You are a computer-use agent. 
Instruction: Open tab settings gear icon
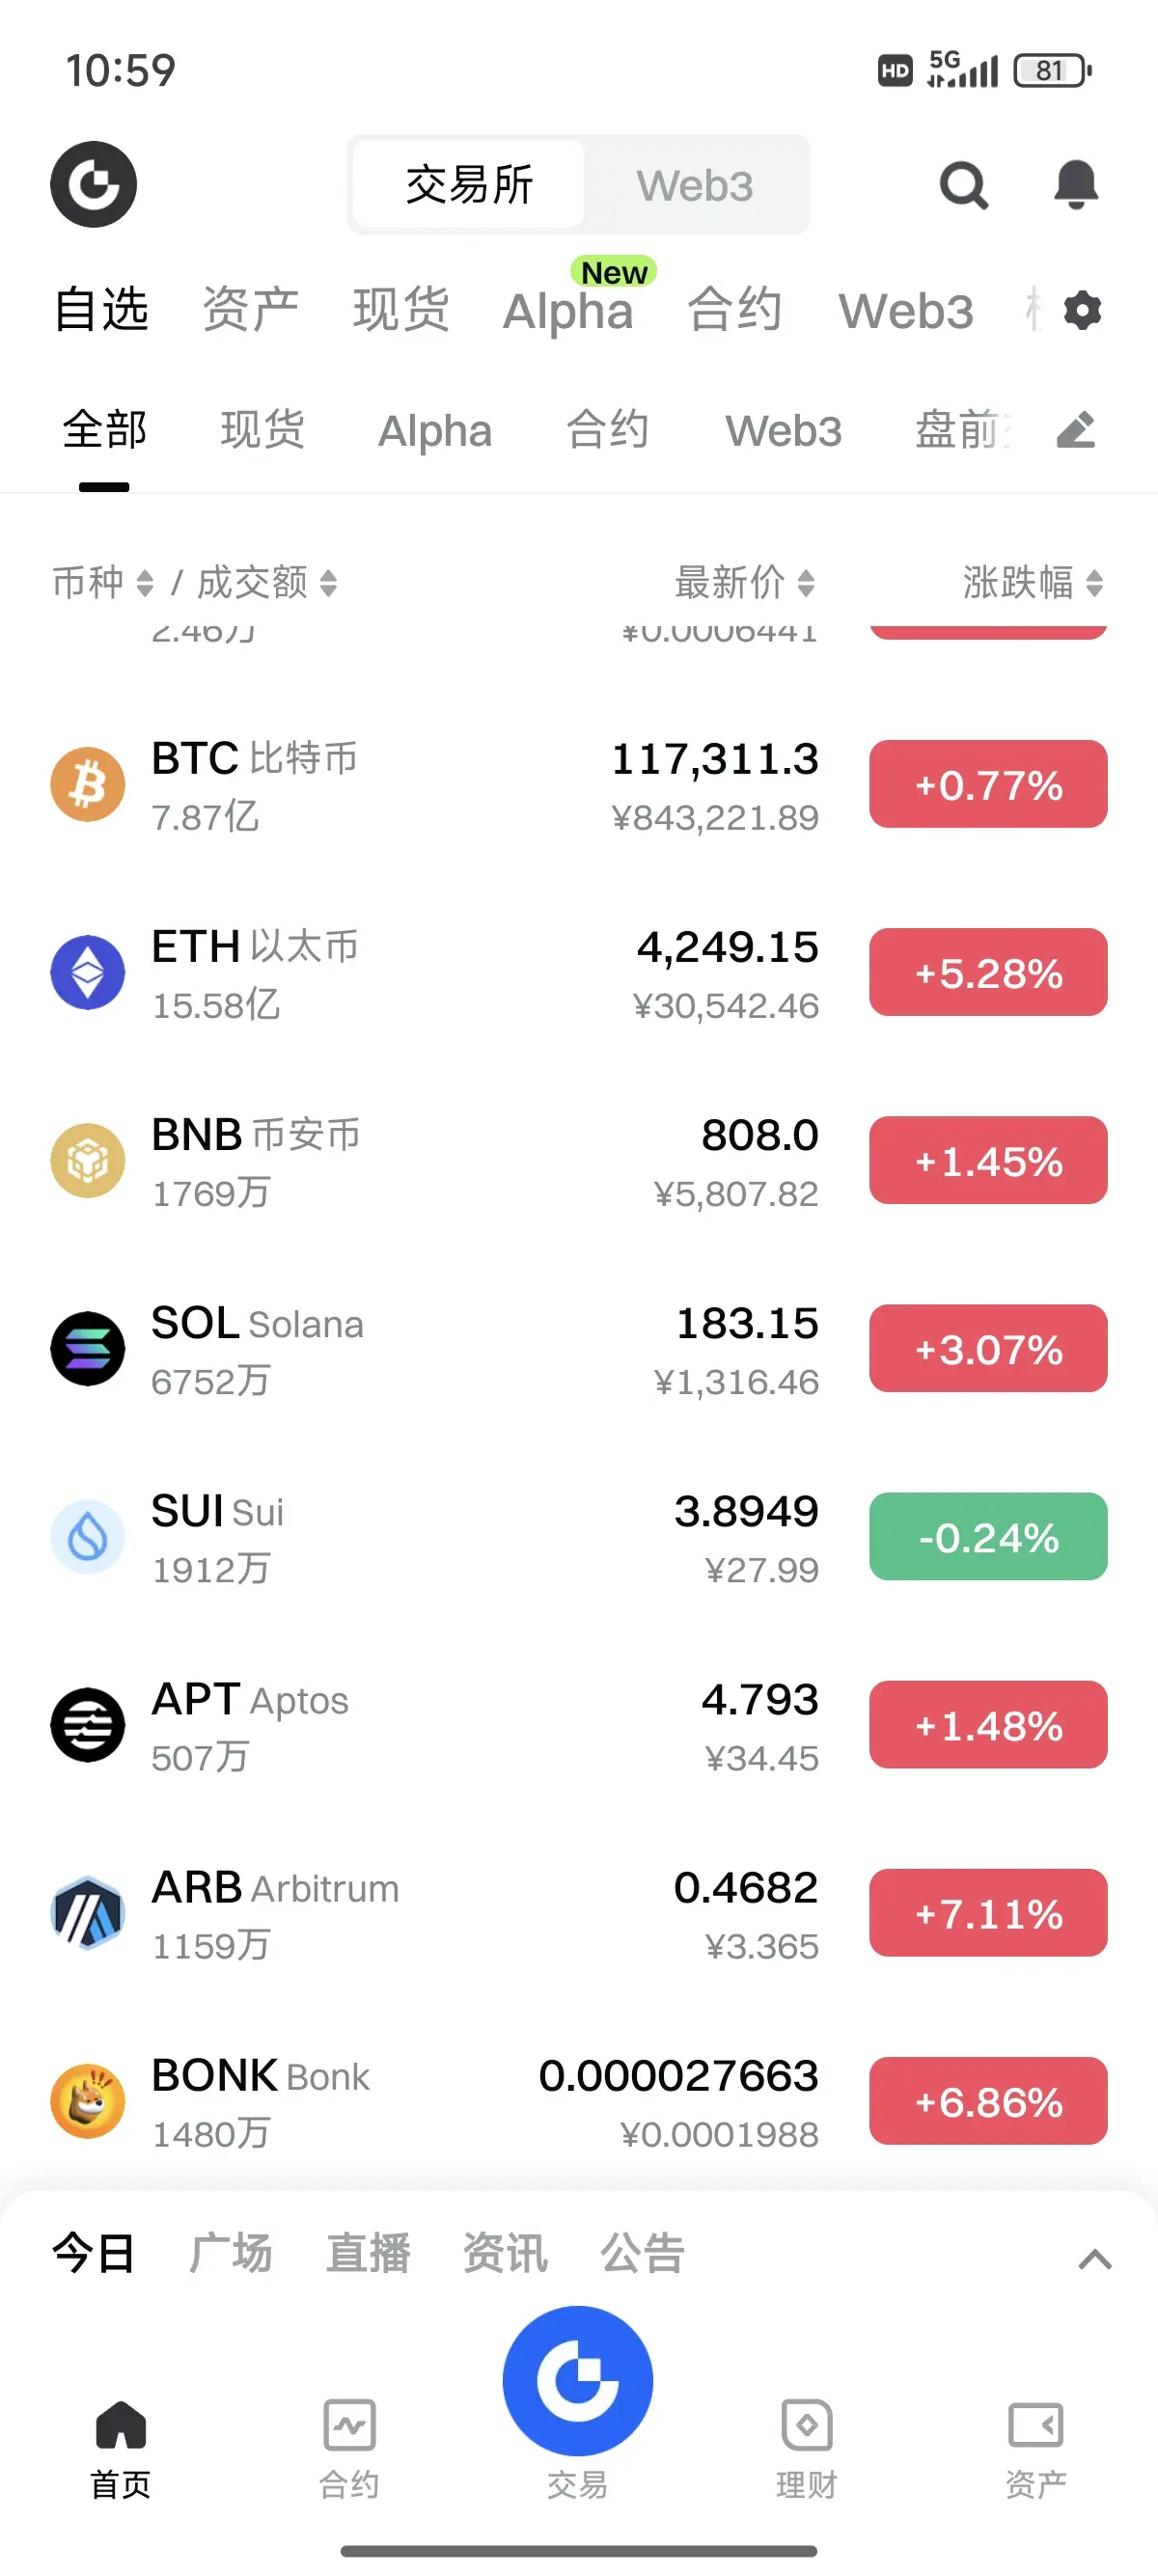1082,310
